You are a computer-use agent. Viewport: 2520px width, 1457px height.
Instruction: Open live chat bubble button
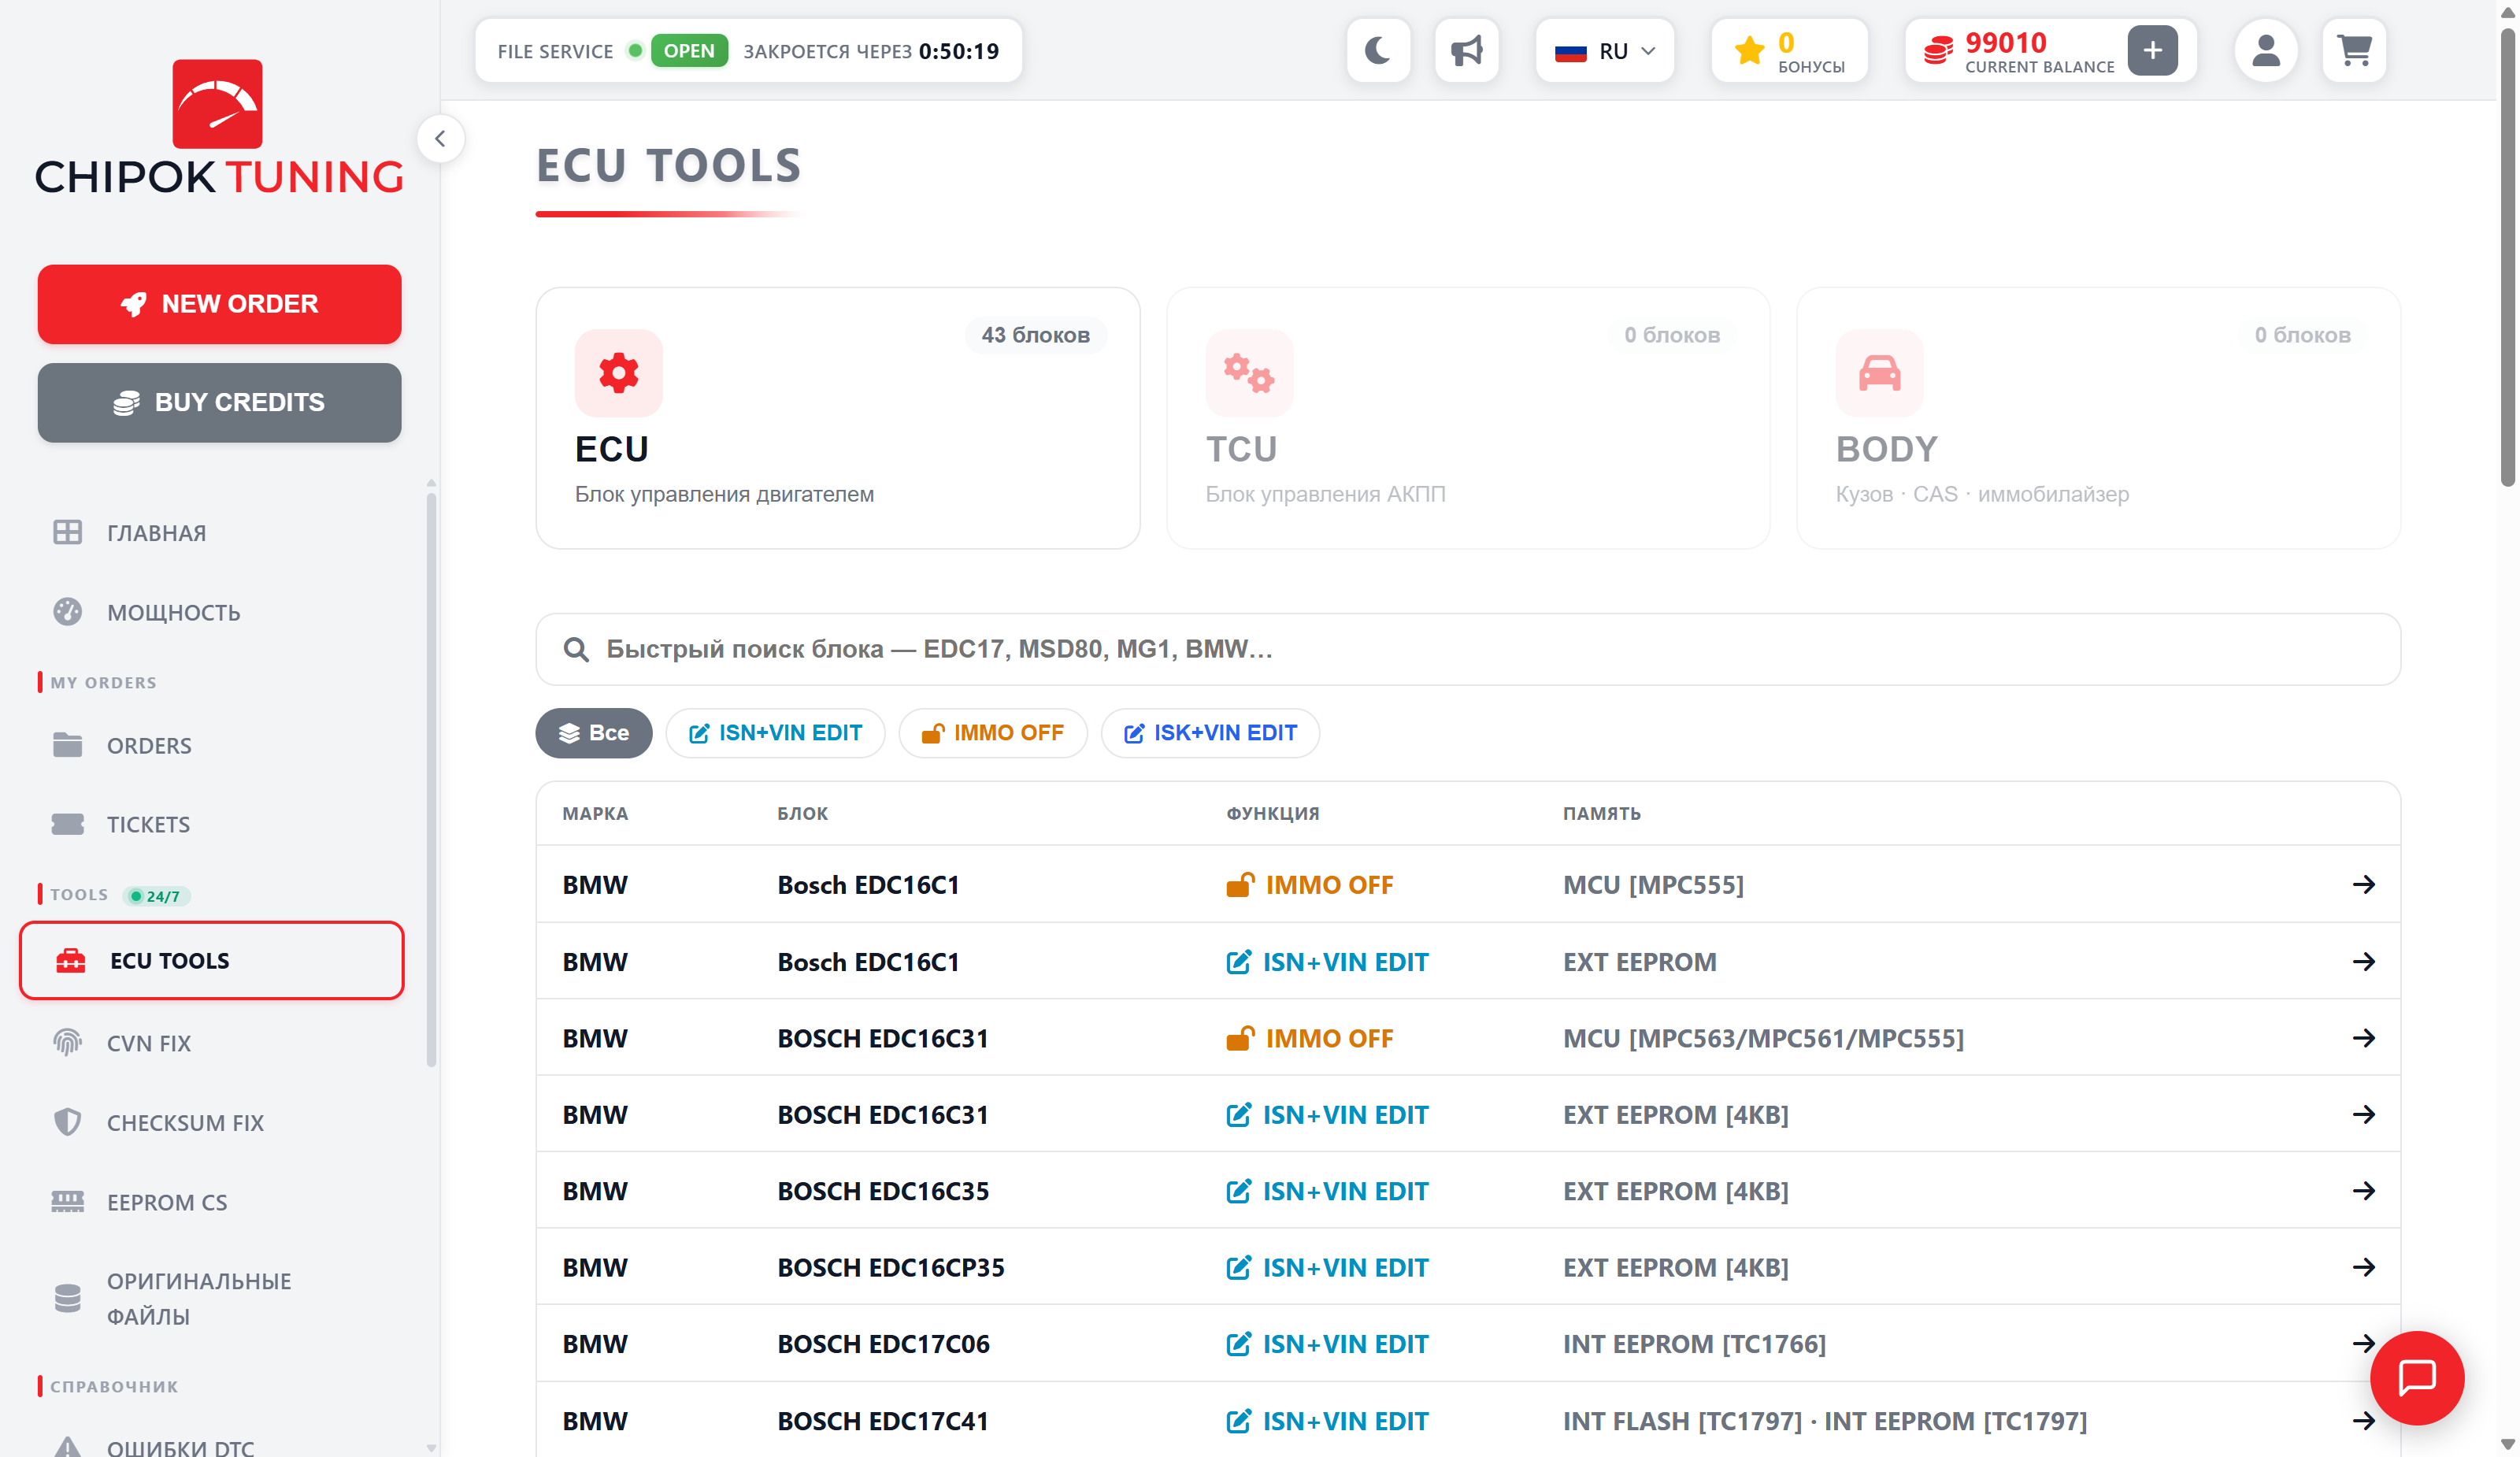[2416, 1377]
